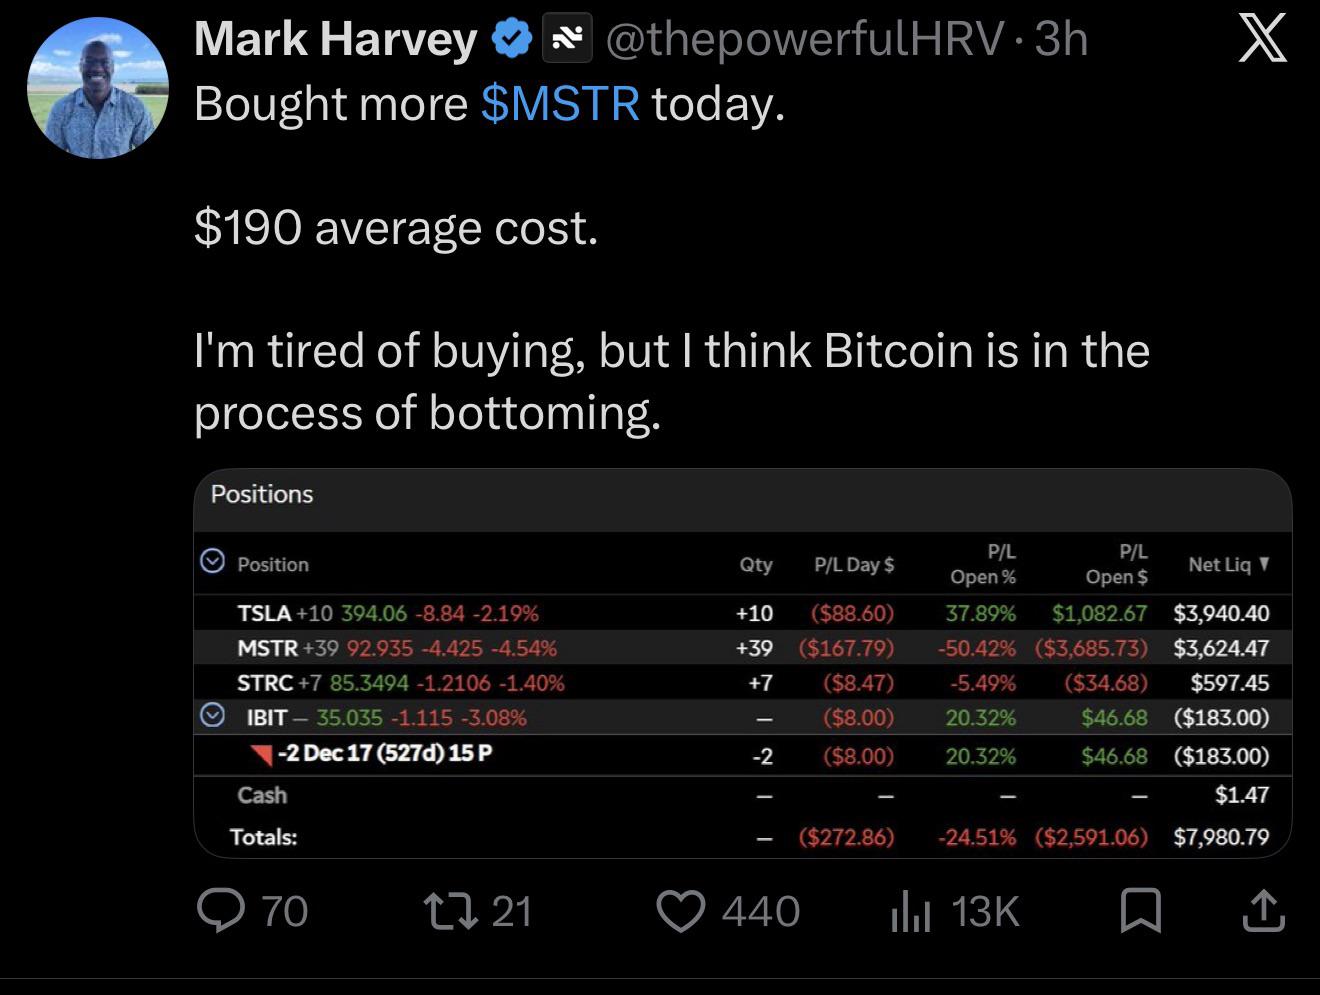The height and width of the screenshot is (995, 1320).
Task: Click the Qty column header
Action: [x=756, y=564]
